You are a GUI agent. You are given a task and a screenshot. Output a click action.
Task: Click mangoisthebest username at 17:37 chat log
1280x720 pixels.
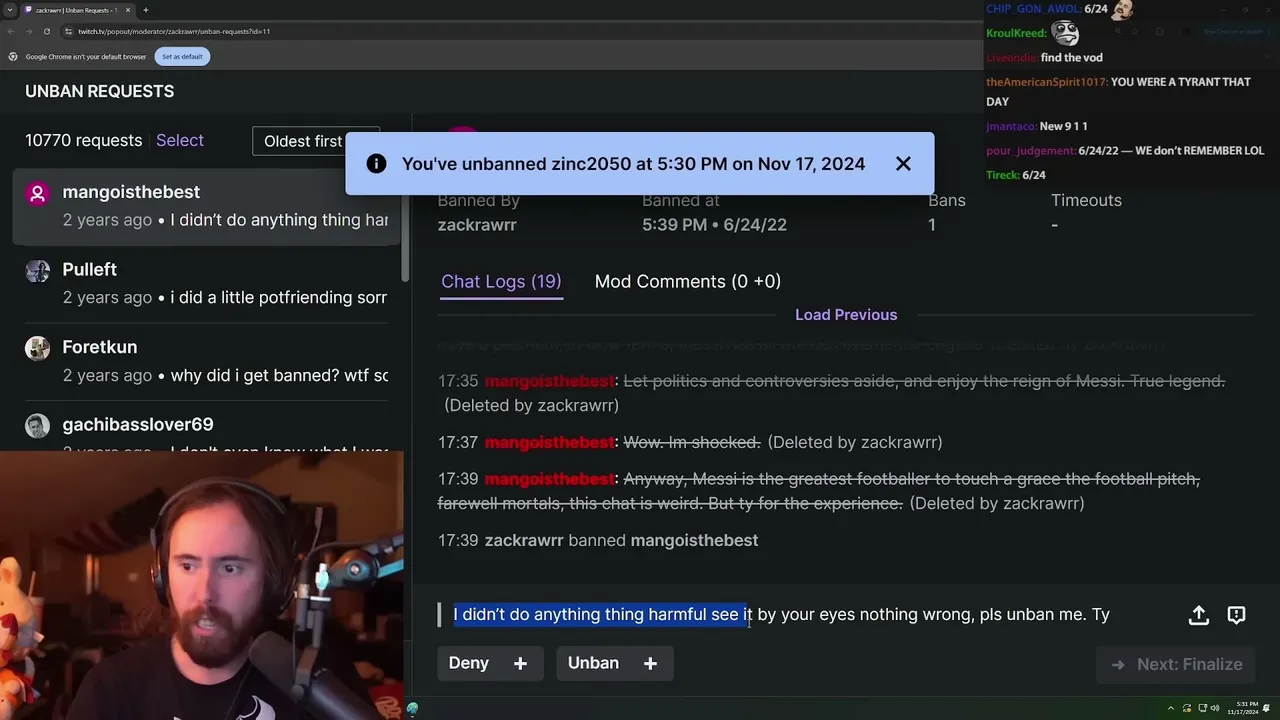[549, 442]
